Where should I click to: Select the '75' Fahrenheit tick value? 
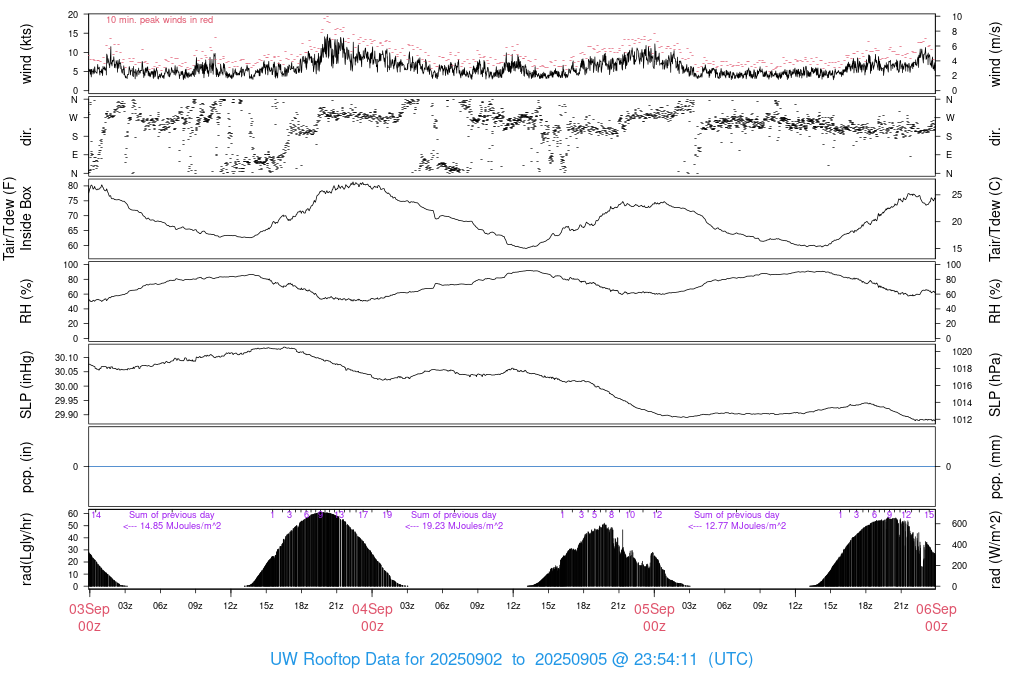click(x=73, y=200)
